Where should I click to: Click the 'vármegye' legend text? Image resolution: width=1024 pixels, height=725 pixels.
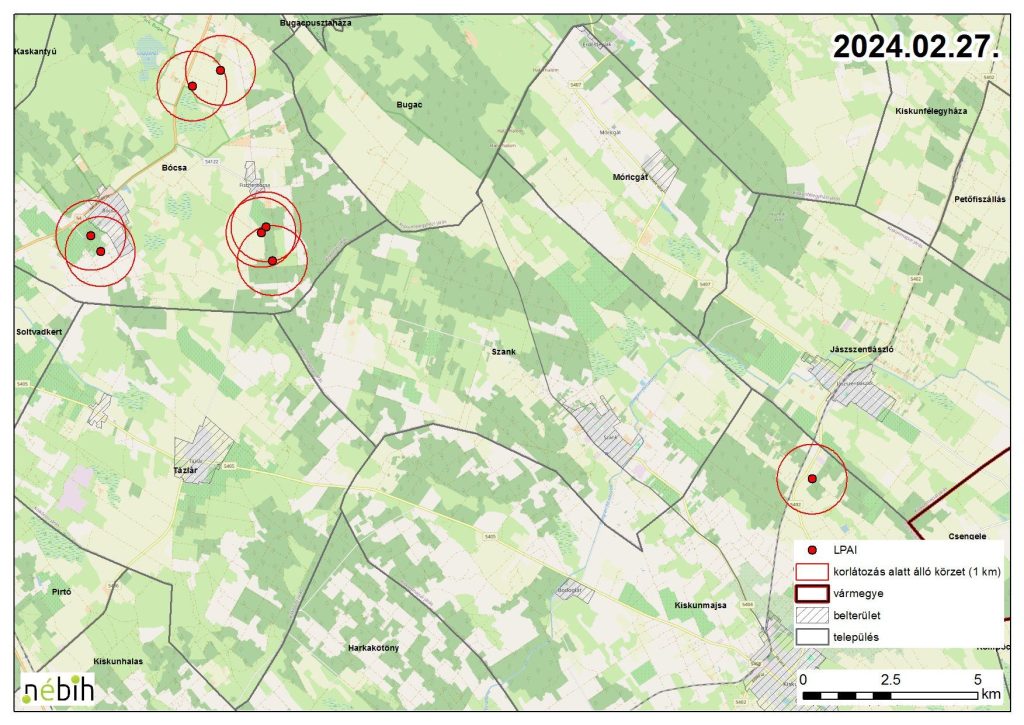[x=859, y=594]
